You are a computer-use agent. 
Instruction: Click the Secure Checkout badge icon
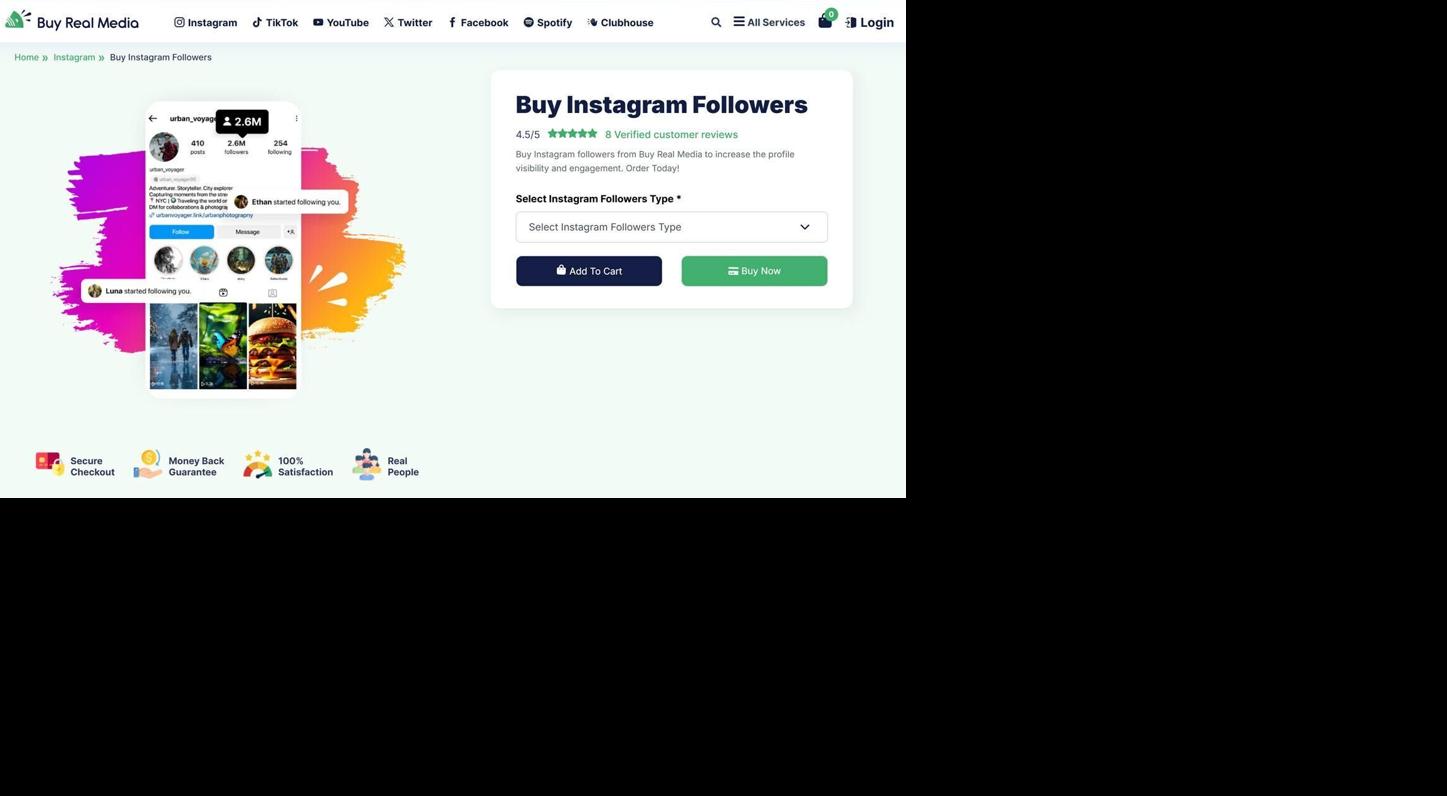50,465
